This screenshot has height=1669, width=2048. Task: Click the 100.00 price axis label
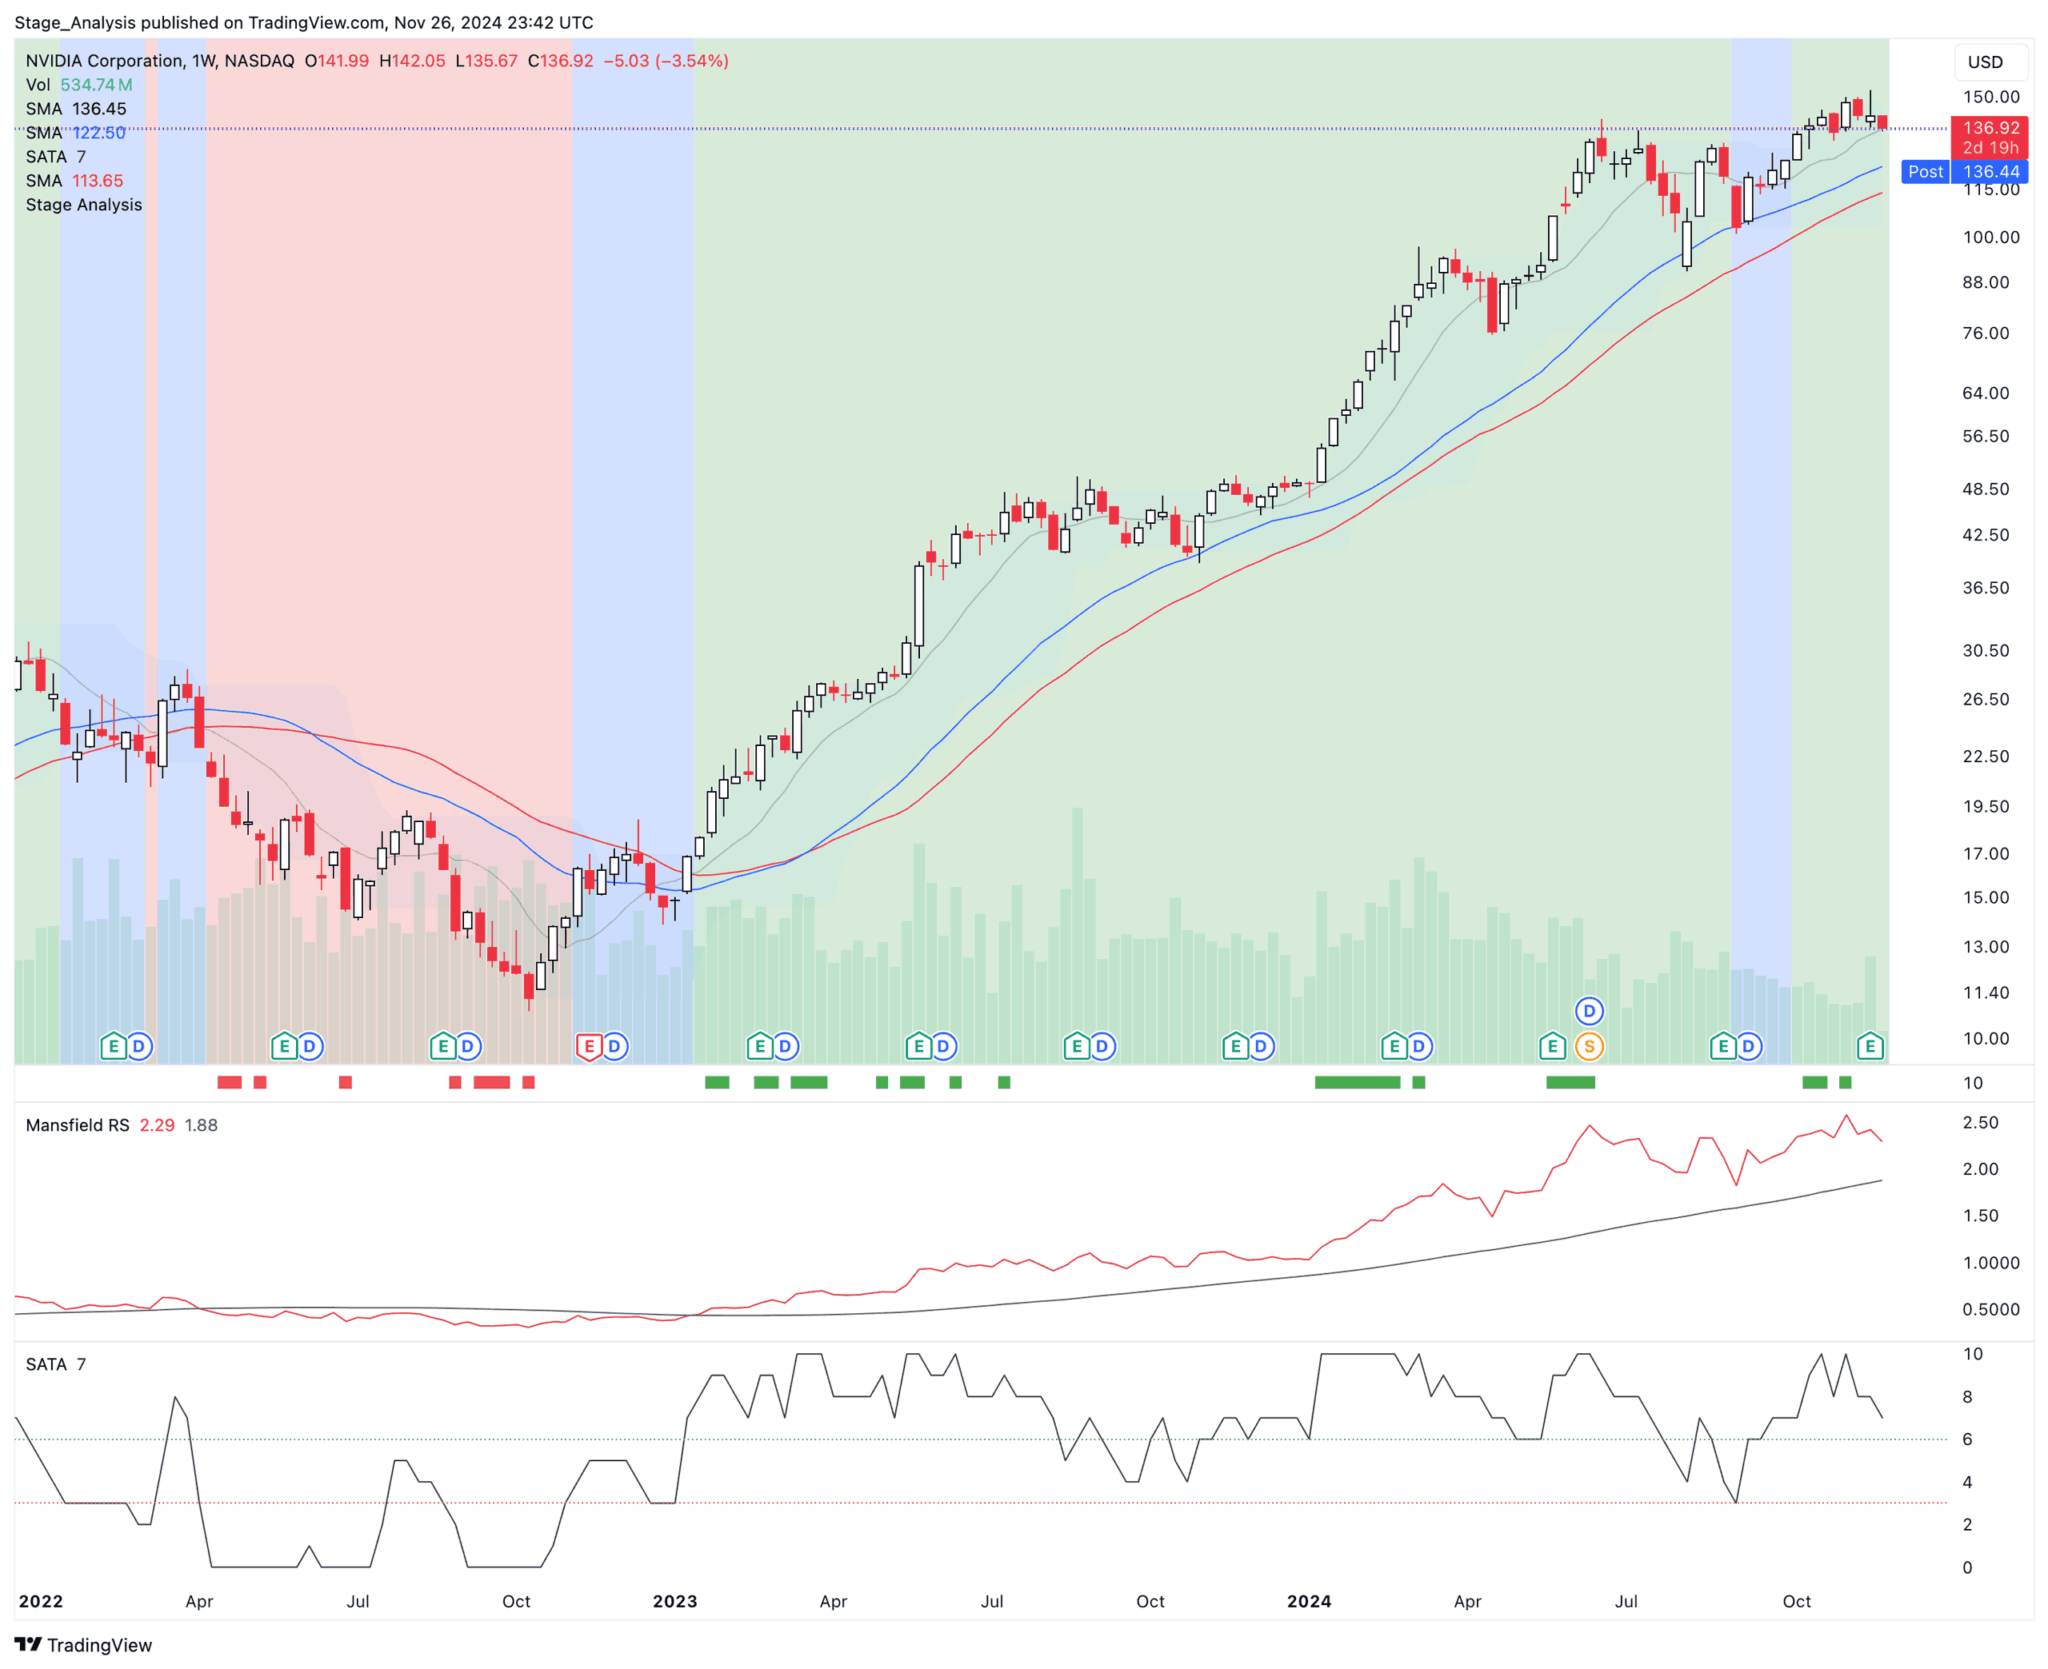[x=1991, y=237]
